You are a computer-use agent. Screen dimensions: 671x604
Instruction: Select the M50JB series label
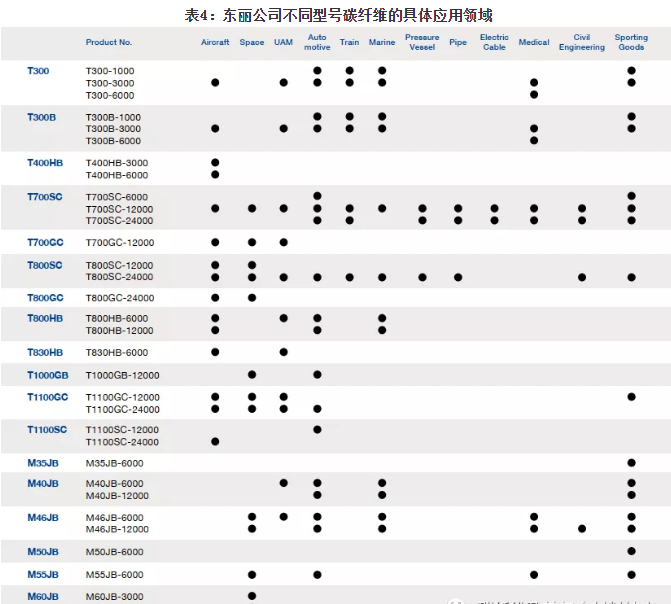click(x=43, y=551)
